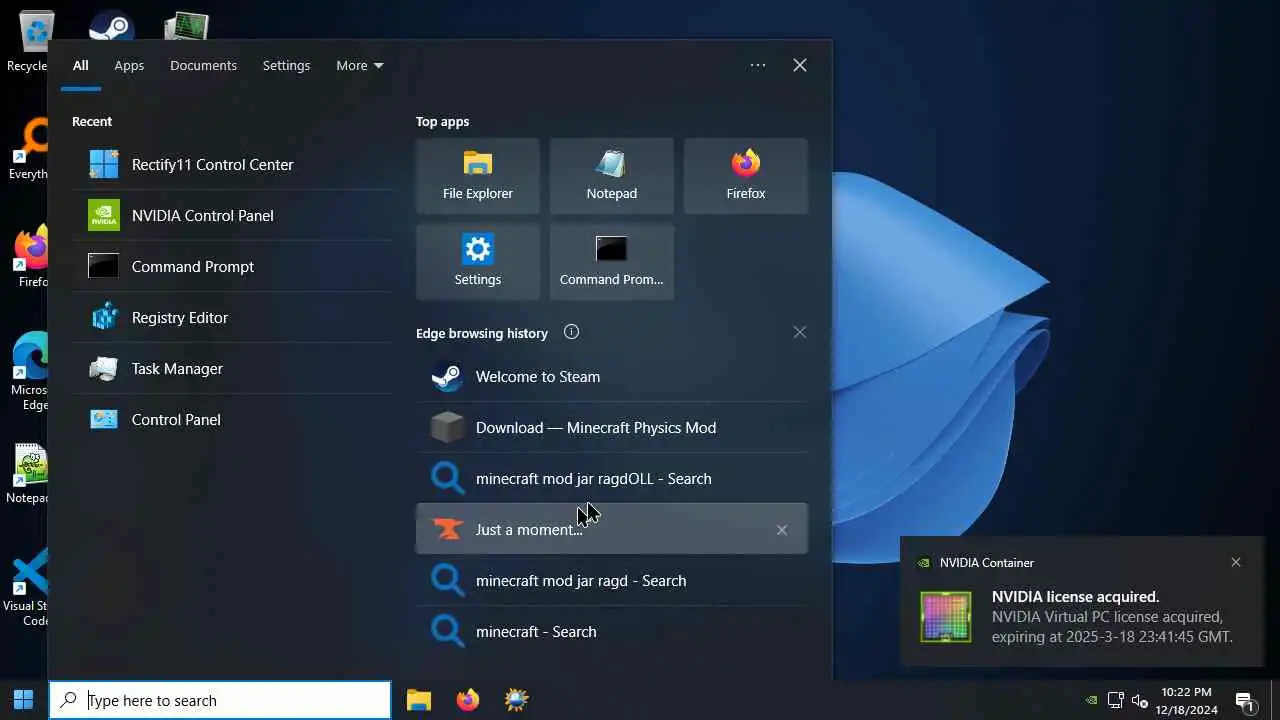This screenshot has width=1280, height=720.
Task: Launch NVIDIA Control Panel from Recent list
Action: [x=232, y=215]
